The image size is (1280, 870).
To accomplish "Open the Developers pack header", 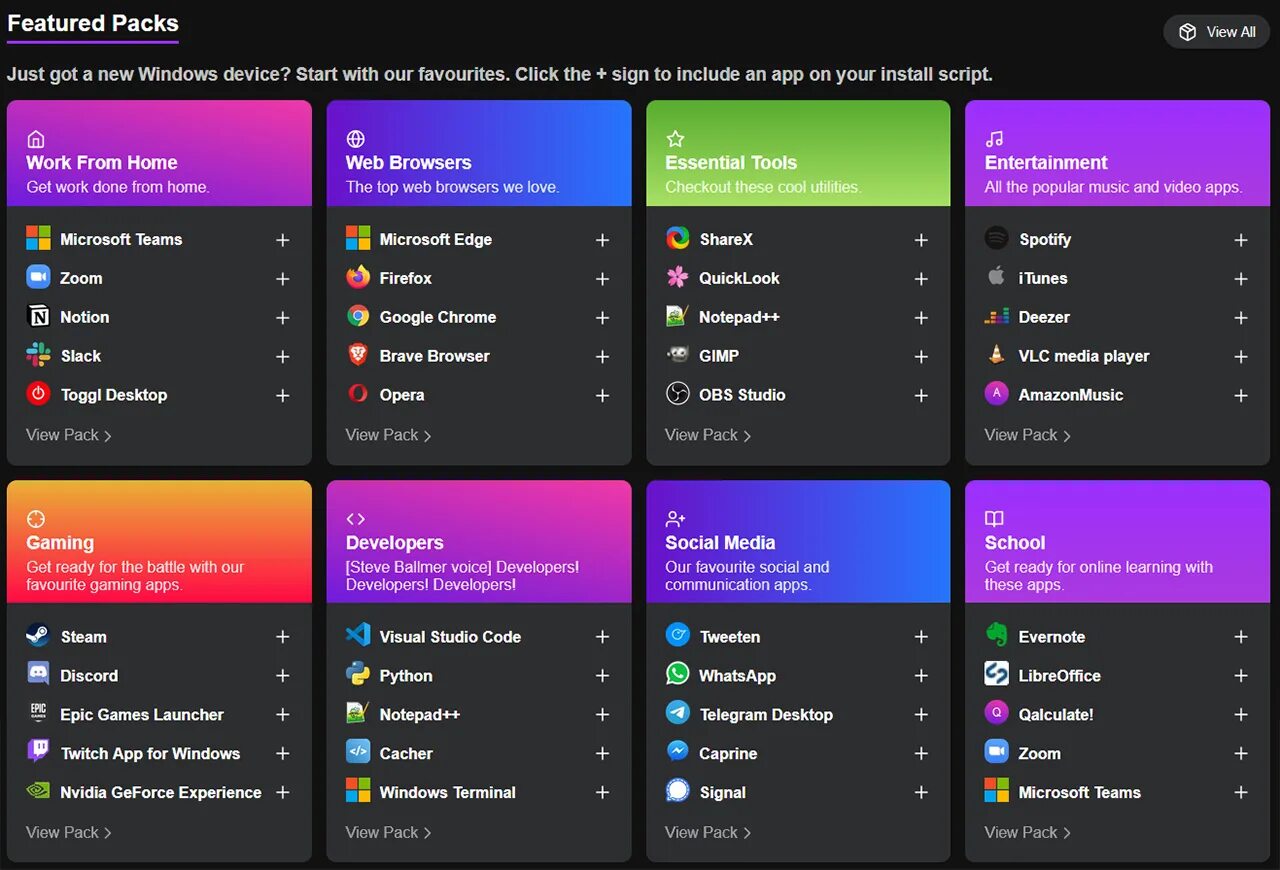I will (479, 542).
